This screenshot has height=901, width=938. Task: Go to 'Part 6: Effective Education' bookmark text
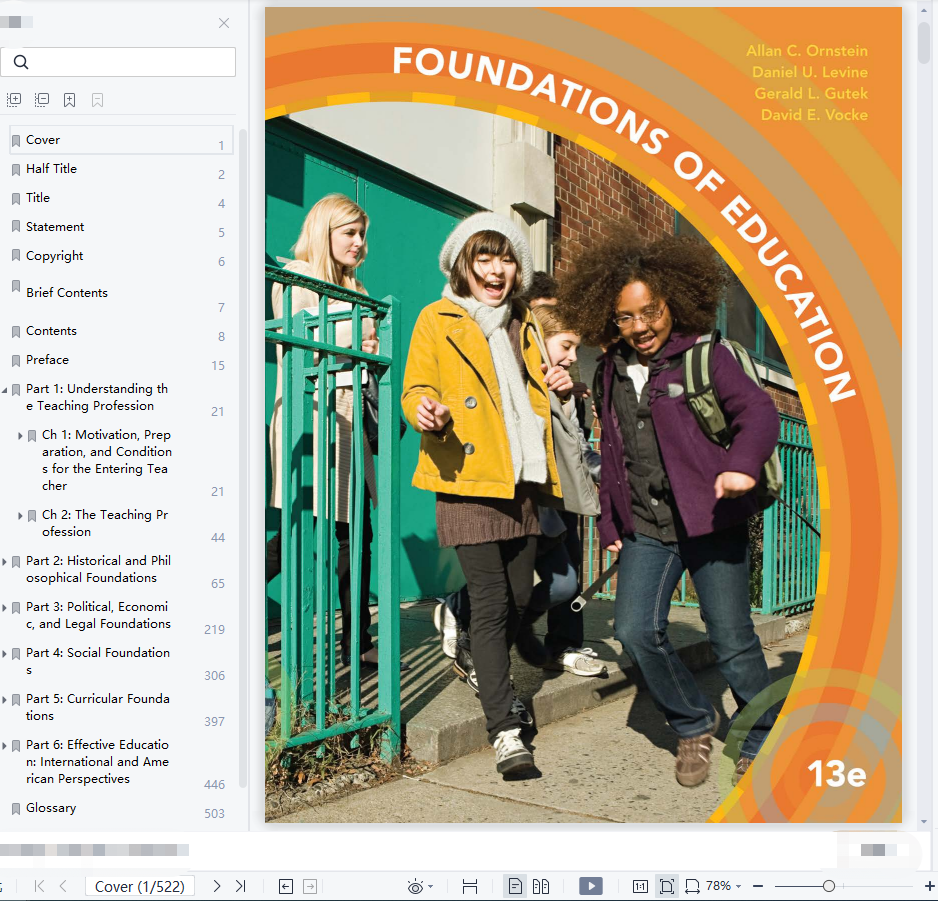(98, 762)
